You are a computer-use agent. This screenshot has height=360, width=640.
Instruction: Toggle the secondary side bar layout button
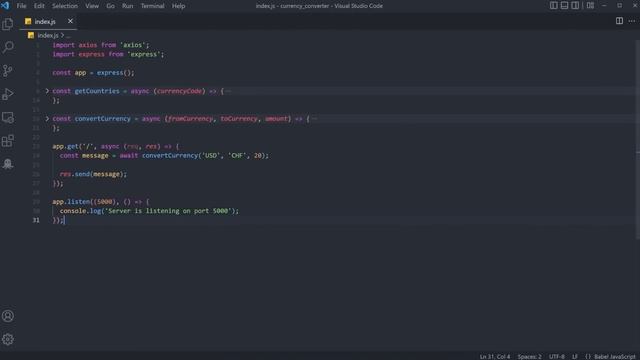pos(575,6)
